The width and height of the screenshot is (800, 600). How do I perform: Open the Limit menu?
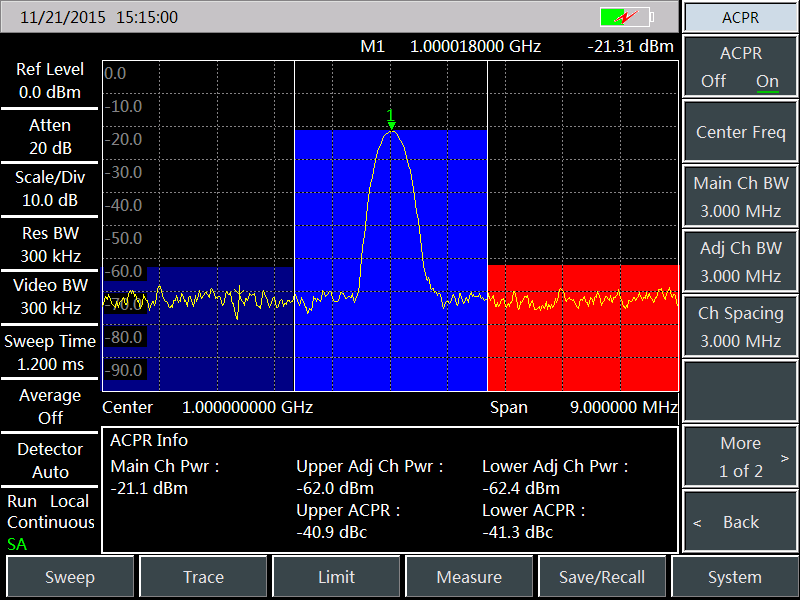click(336, 577)
